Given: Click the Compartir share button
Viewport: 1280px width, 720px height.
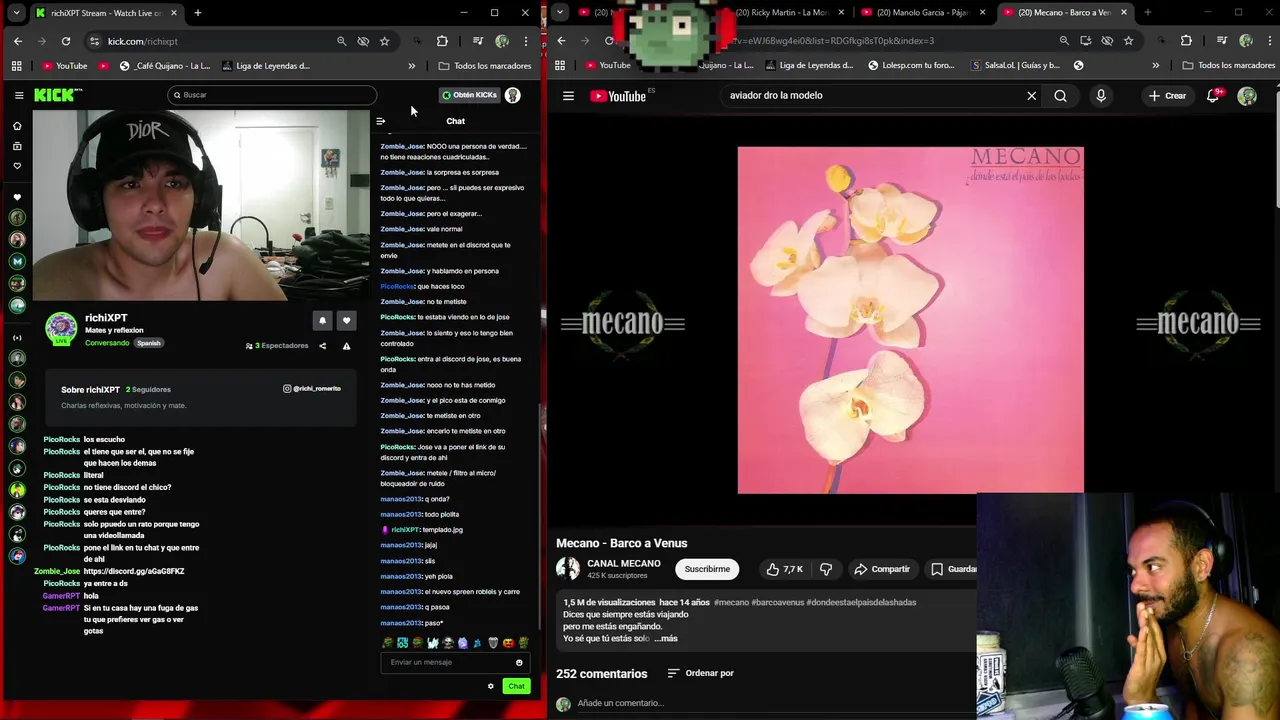Looking at the screenshot, I should [x=881, y=569].
